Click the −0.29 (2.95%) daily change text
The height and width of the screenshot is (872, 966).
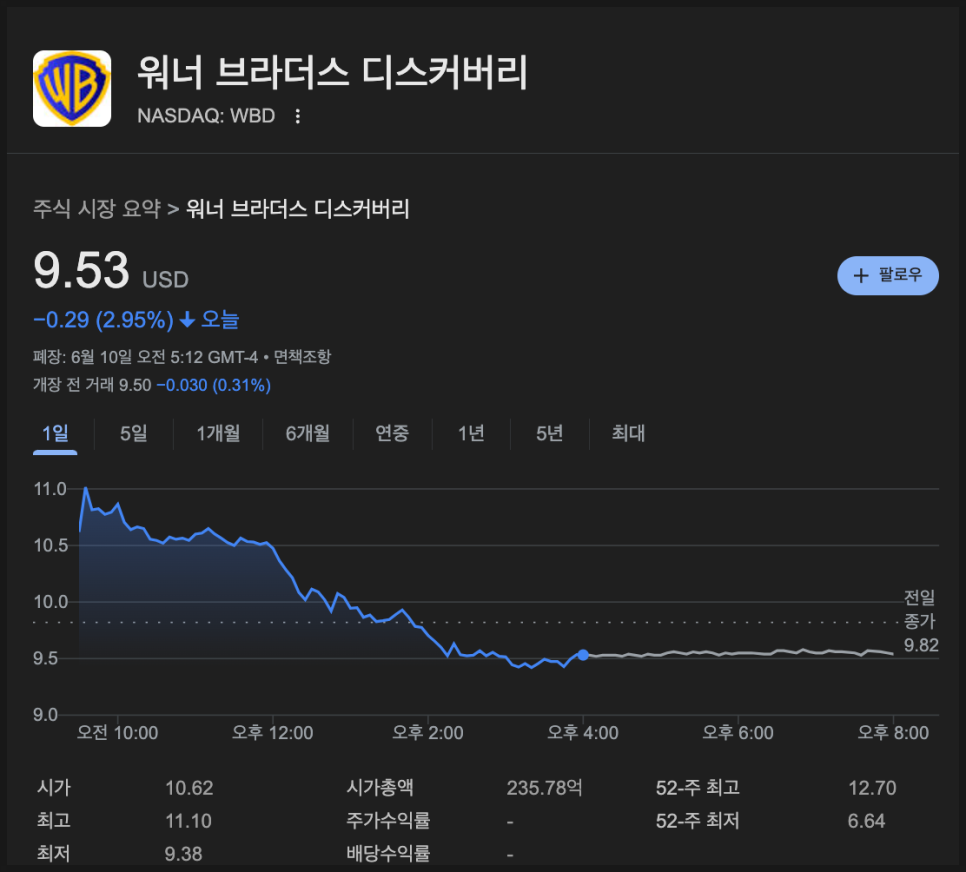(104, 320)
